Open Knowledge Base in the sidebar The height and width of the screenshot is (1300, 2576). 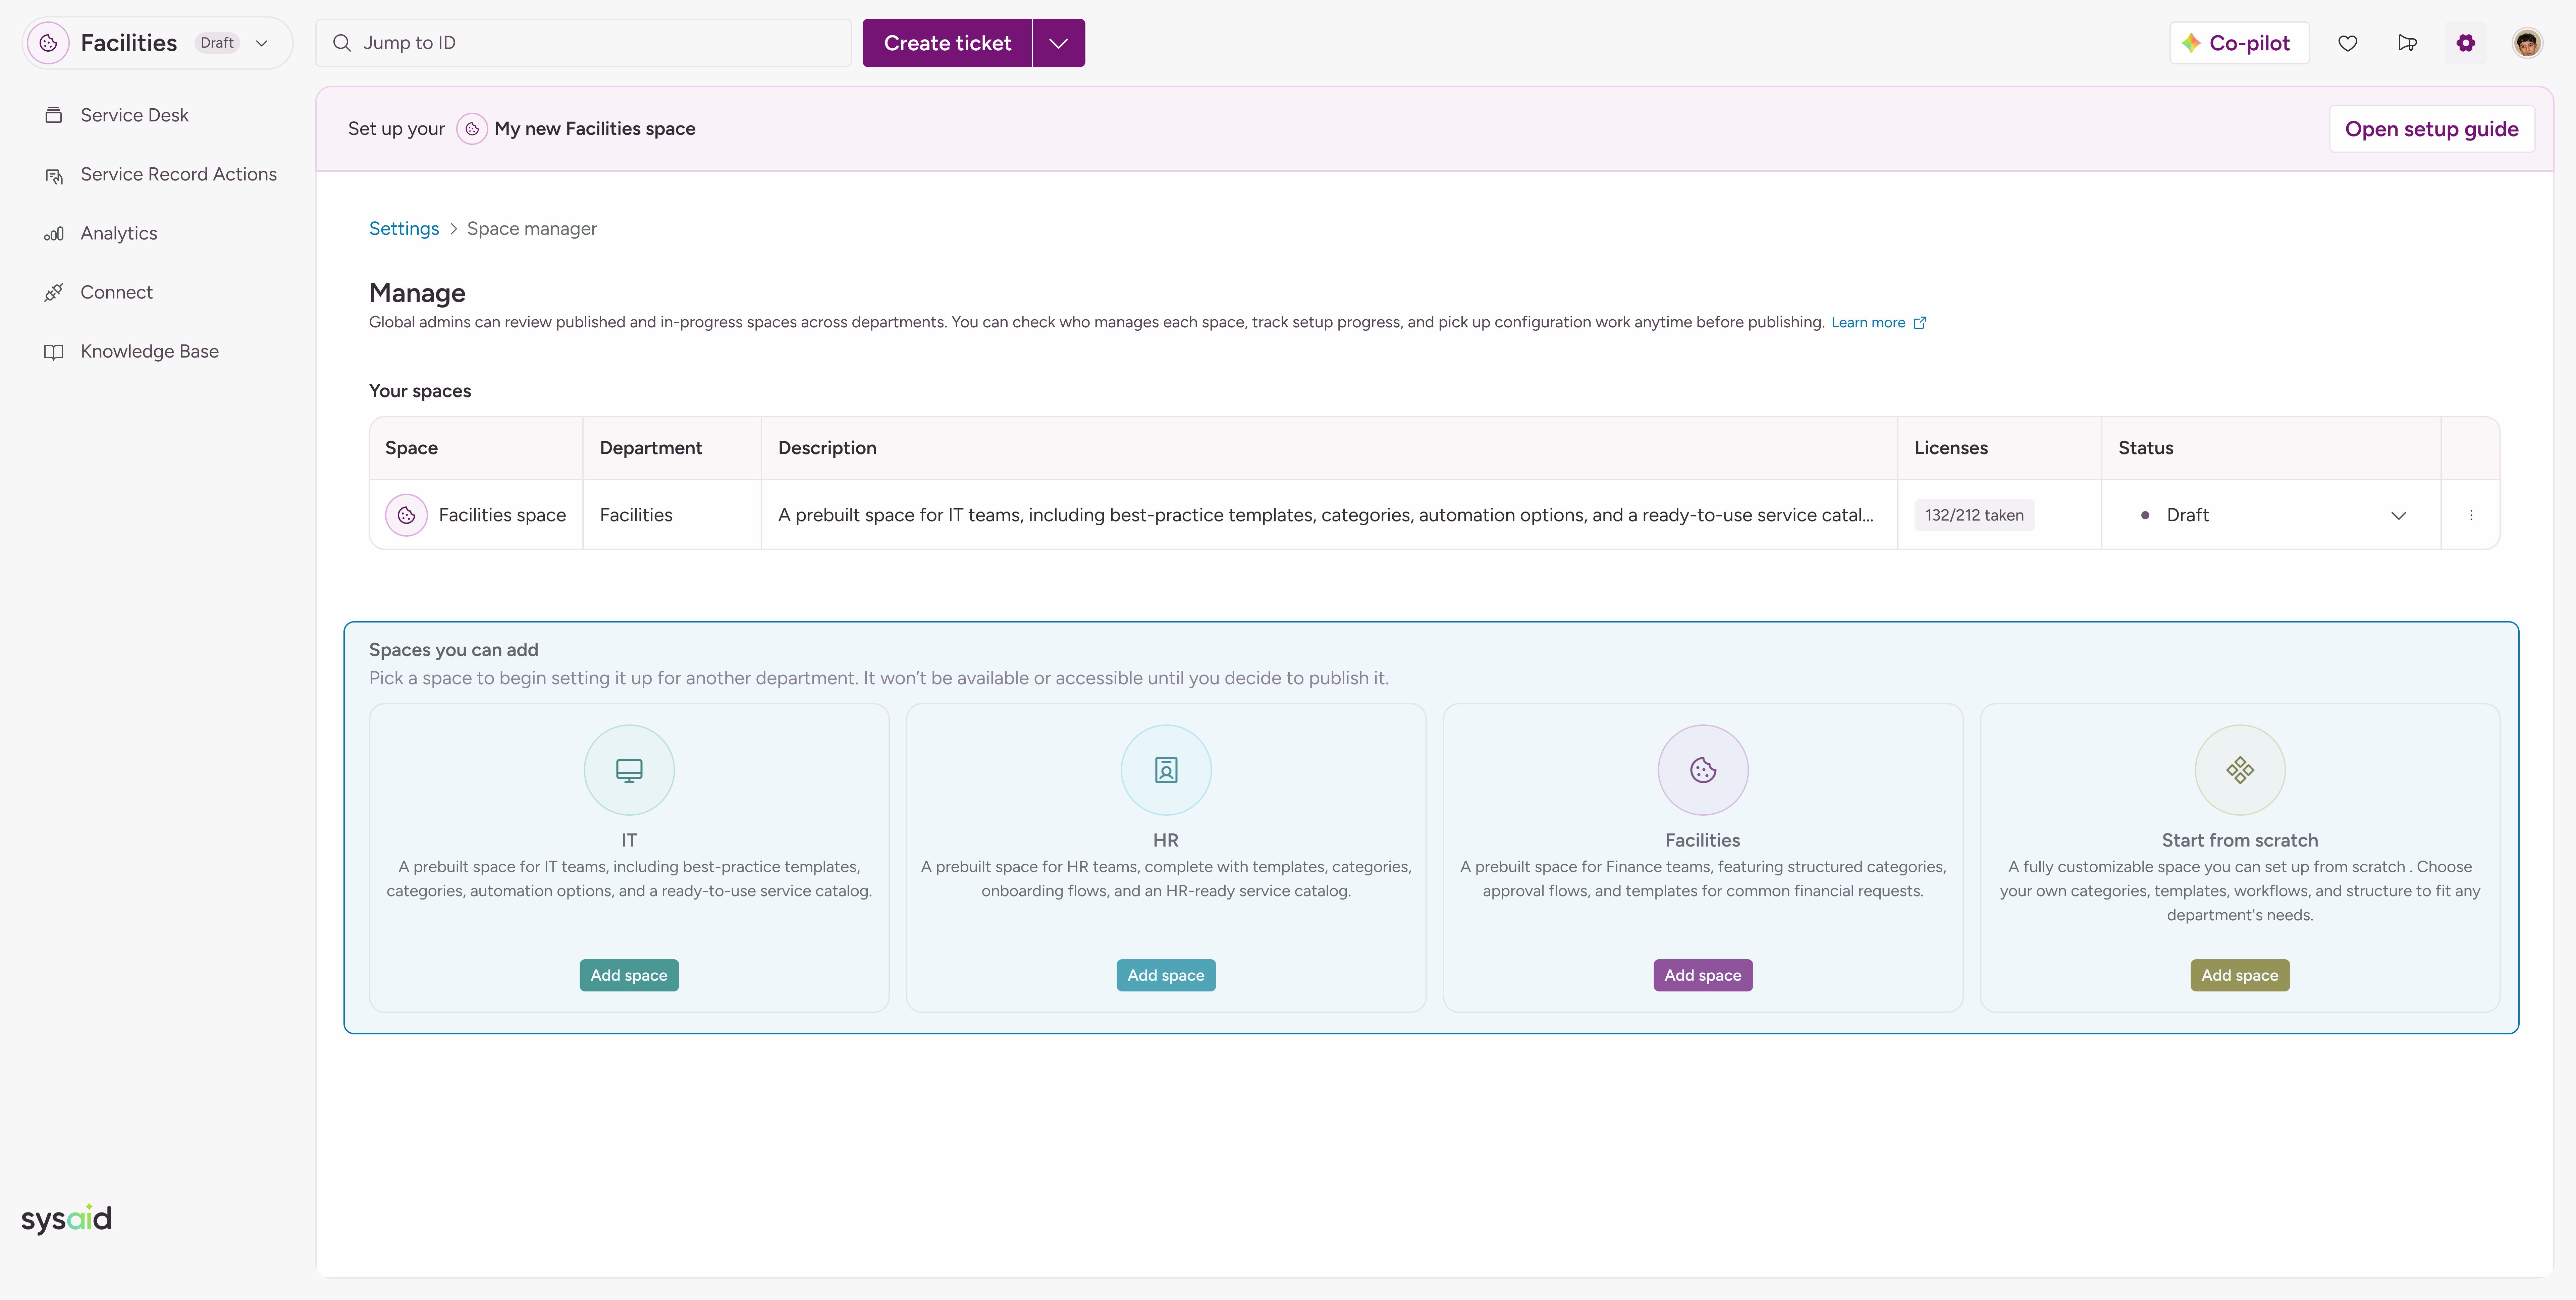[x=149, y=351]
